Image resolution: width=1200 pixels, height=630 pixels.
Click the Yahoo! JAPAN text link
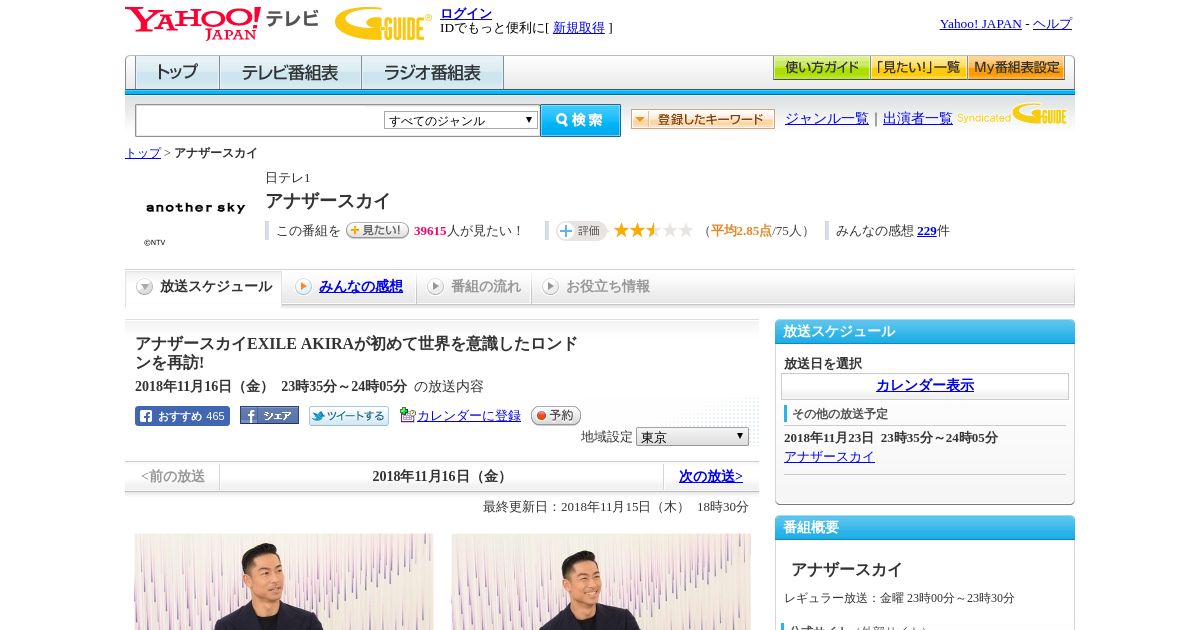tap(980, 24)
